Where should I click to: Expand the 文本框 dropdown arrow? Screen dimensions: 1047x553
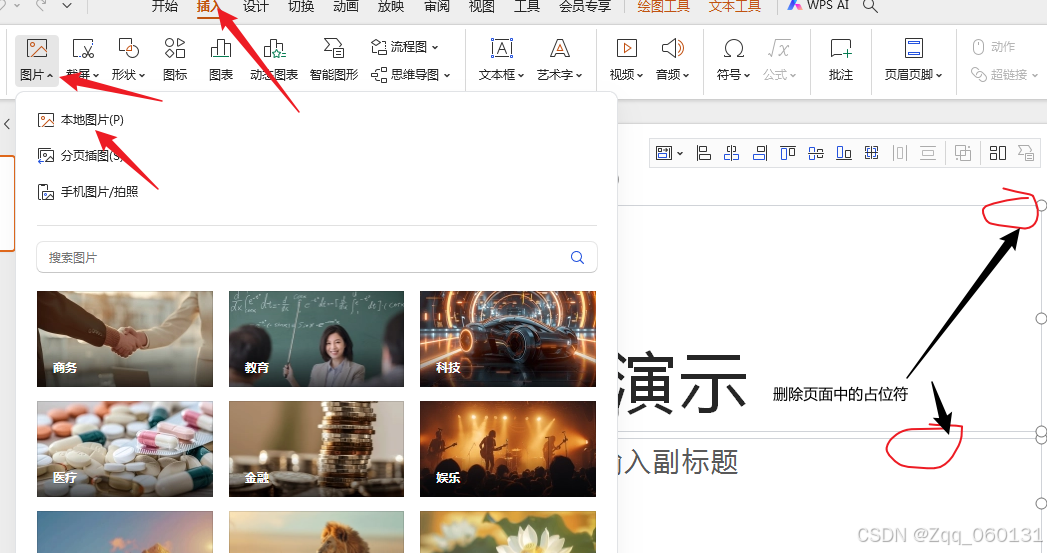(521, 75)
